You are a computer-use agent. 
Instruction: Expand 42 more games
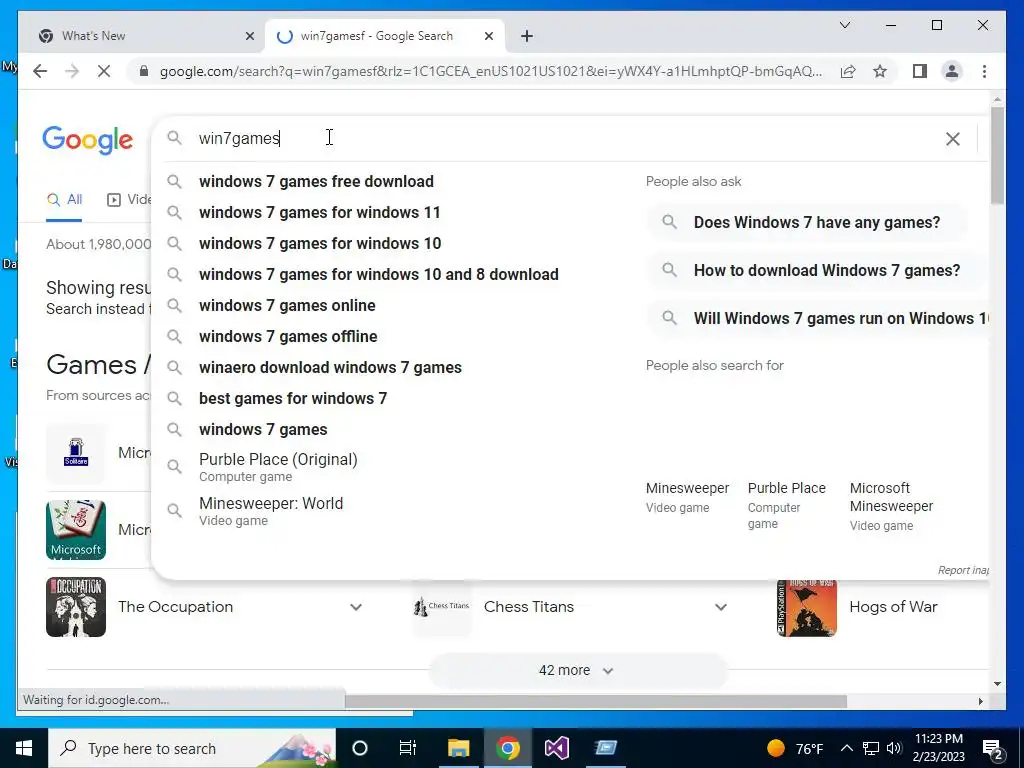coord(577,671)
